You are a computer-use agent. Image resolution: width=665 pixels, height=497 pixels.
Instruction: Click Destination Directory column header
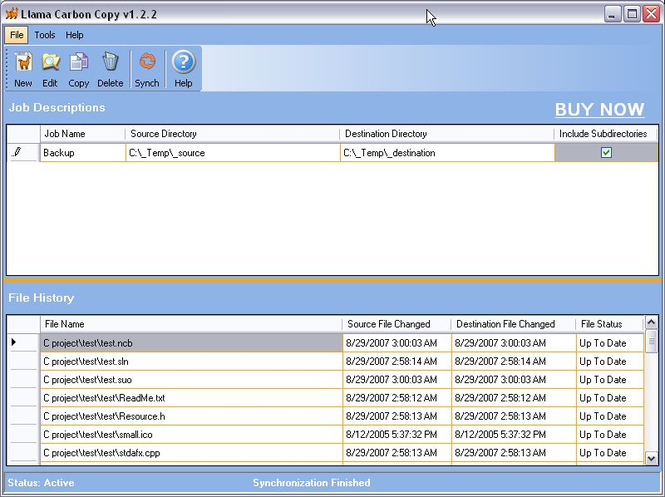coord(447,134)
